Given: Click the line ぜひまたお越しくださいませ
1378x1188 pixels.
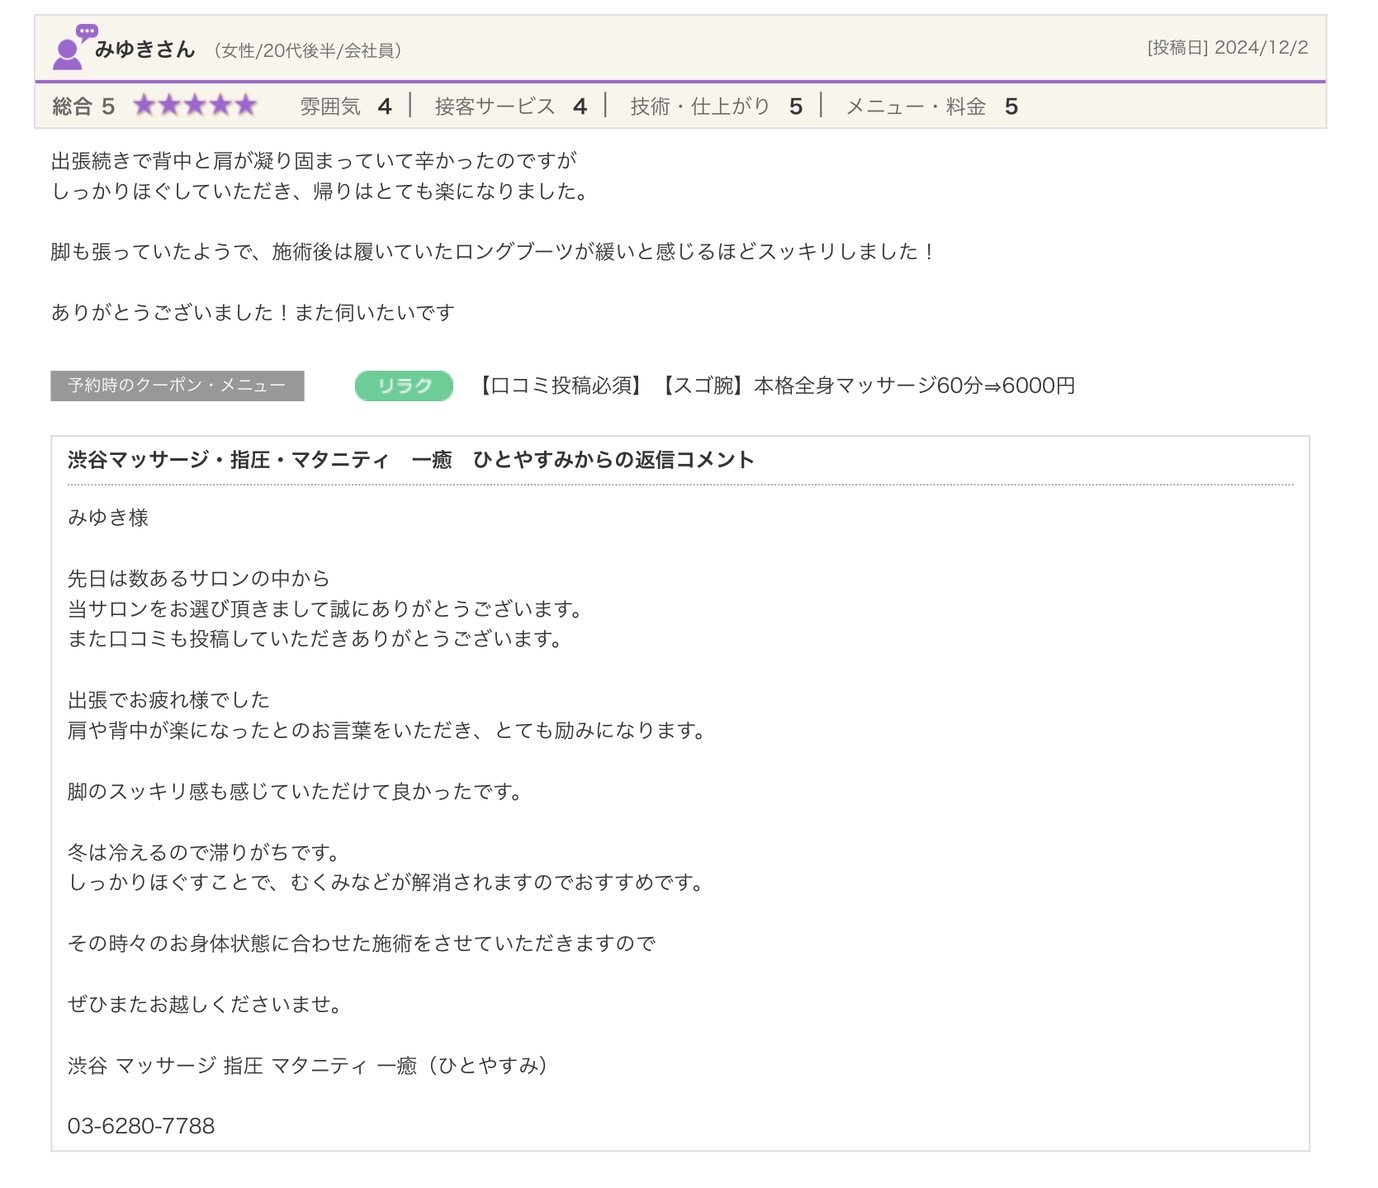Looking at the screenshot, I should [205, 1005].
